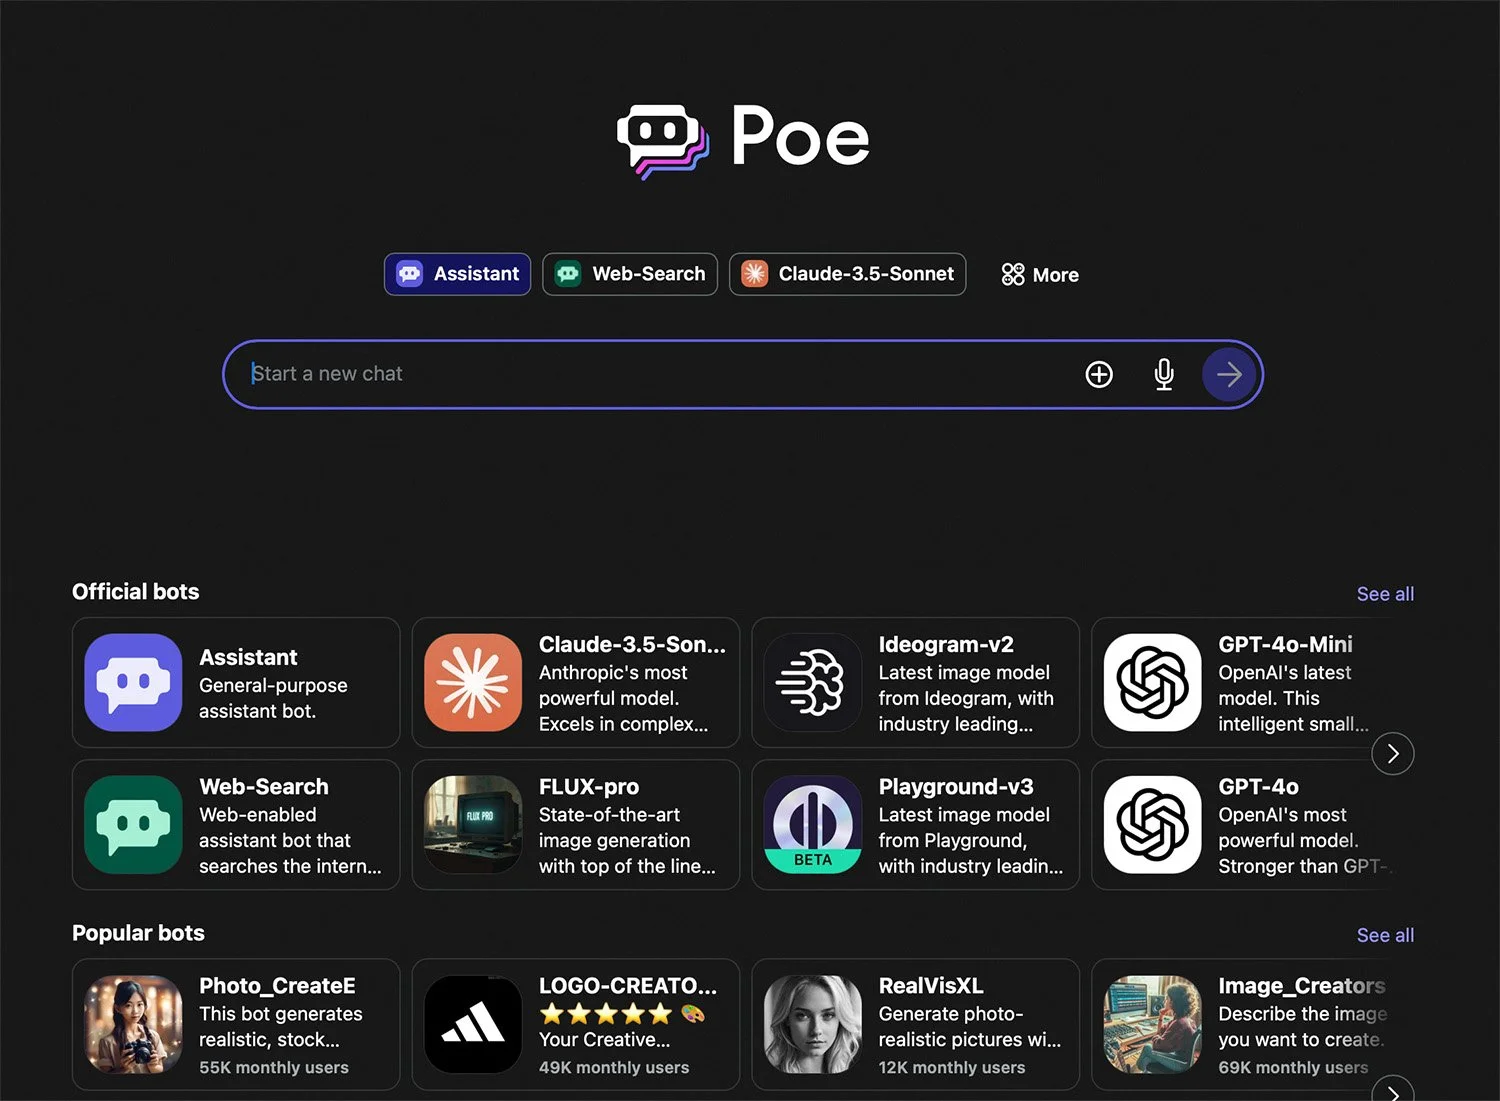The image size is (1500, 1101).
Task: Click the Ideogram-v2 brain icon
Action: pos(812,682)
